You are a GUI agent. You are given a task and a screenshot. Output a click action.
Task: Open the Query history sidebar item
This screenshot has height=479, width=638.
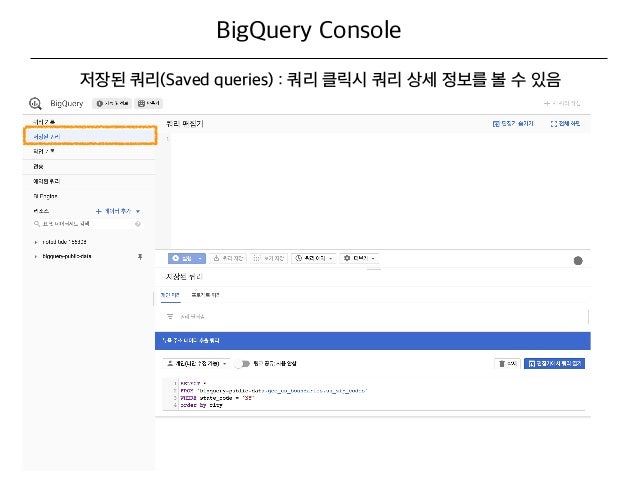click(x=44, y=122)
